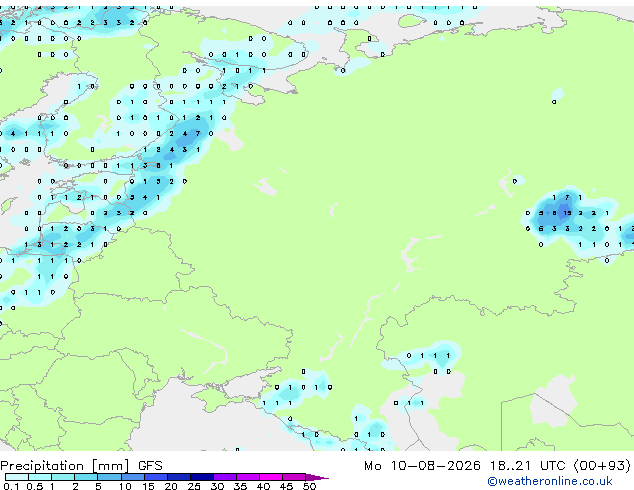Pick the 2–5 mm legend color
Viewport: 634px width, 490px height.
click(x=86, y=477)
